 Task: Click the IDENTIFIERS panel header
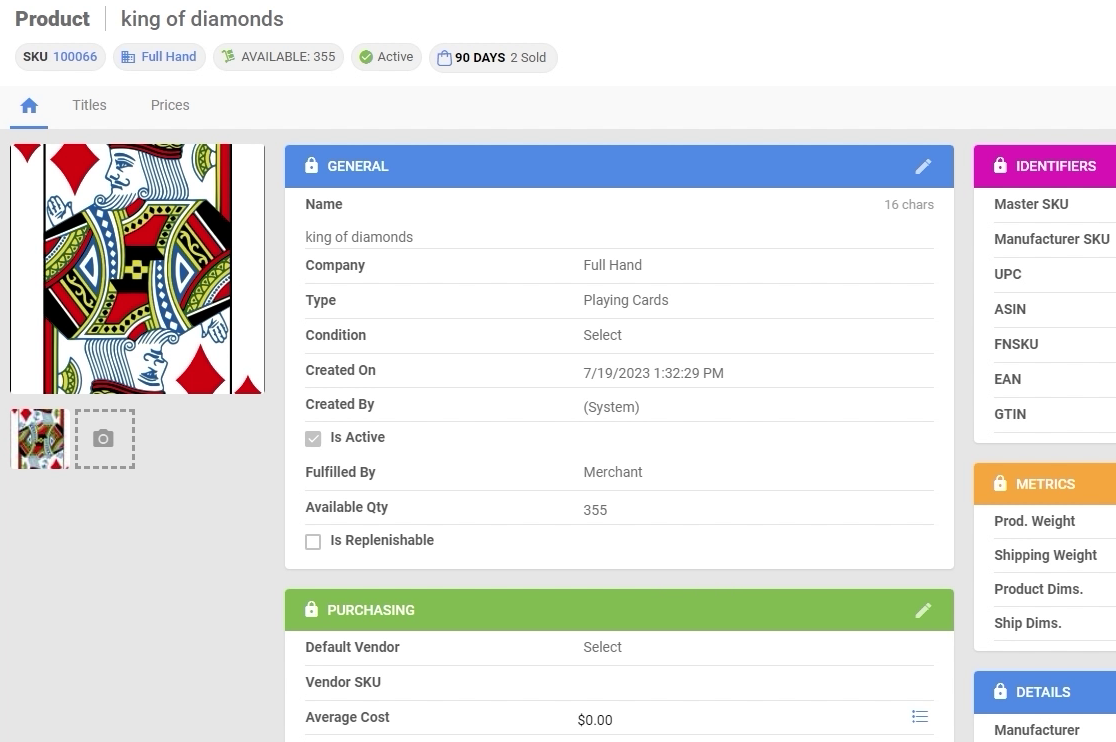pyautogui.click(x=1045, y=166)
